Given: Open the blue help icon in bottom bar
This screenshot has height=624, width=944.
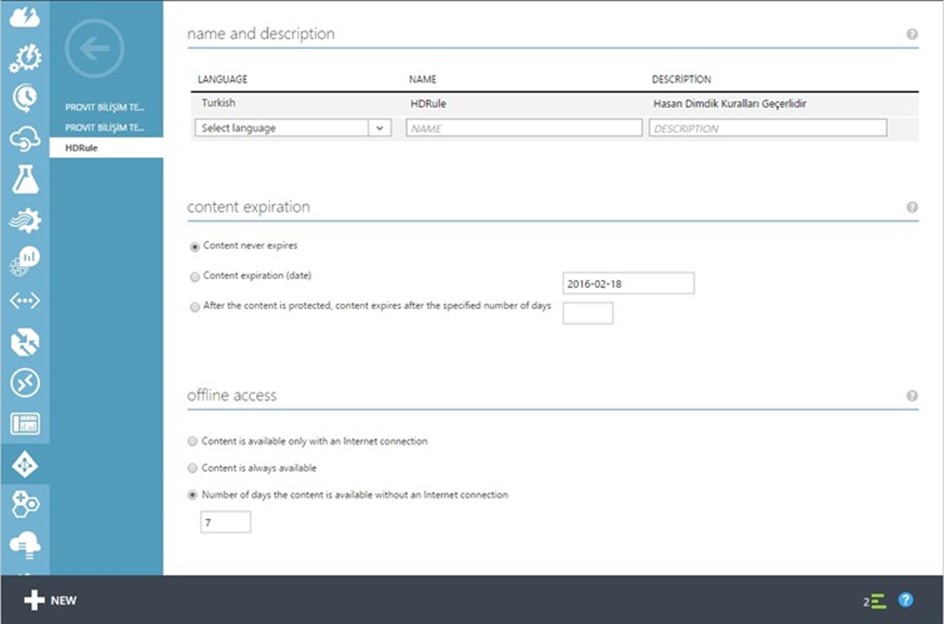Looking at the screenshot, I should coord(905,600).
